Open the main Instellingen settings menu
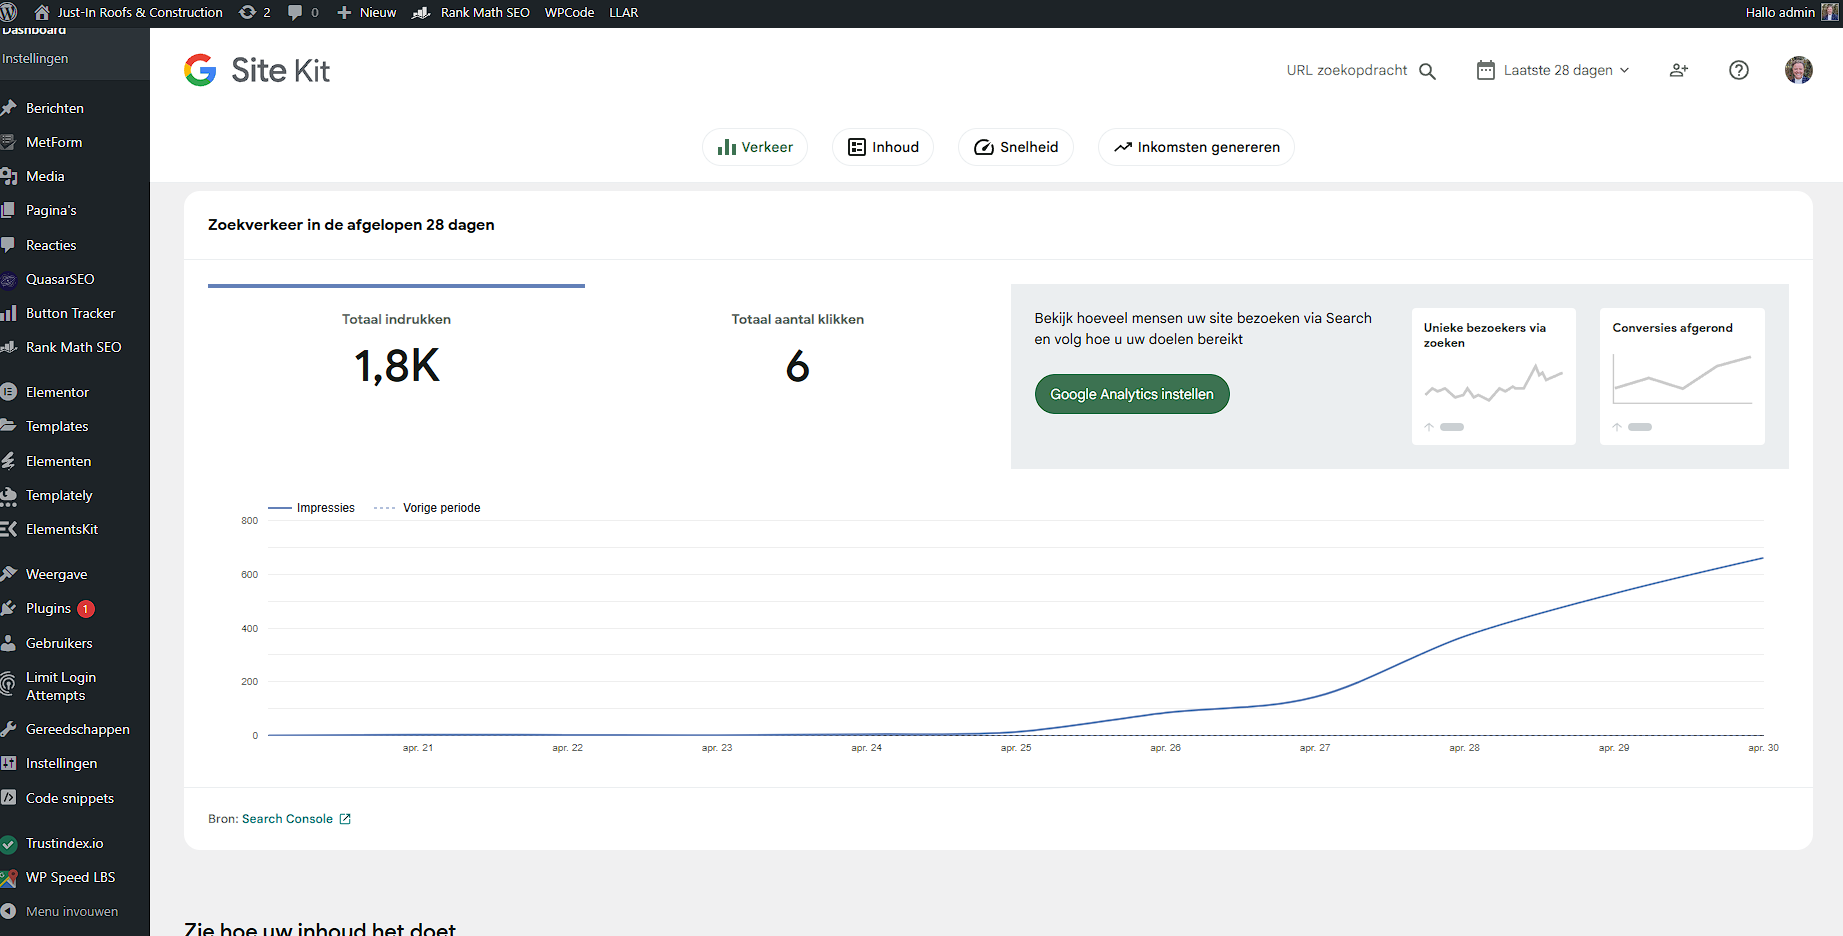 point(61,763)
